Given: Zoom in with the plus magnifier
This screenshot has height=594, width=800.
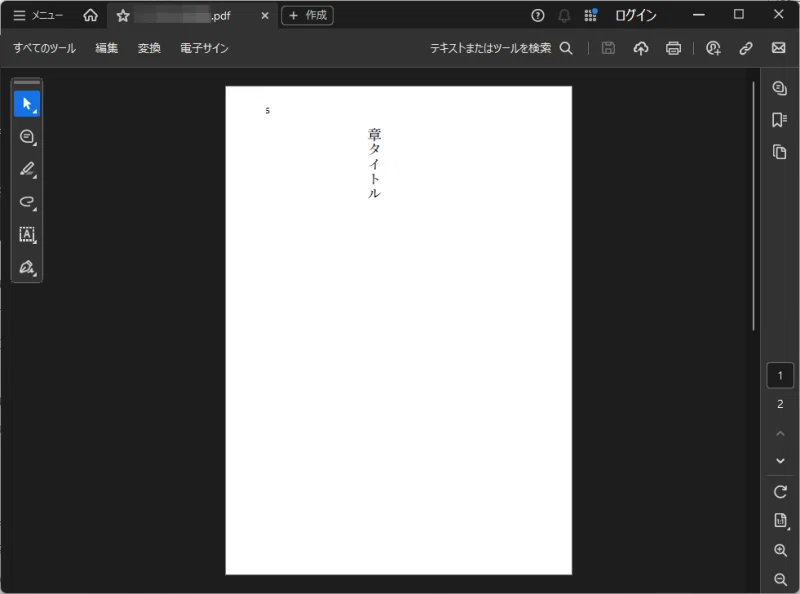Looking at the screenshot, I should (x=780, y=550).
